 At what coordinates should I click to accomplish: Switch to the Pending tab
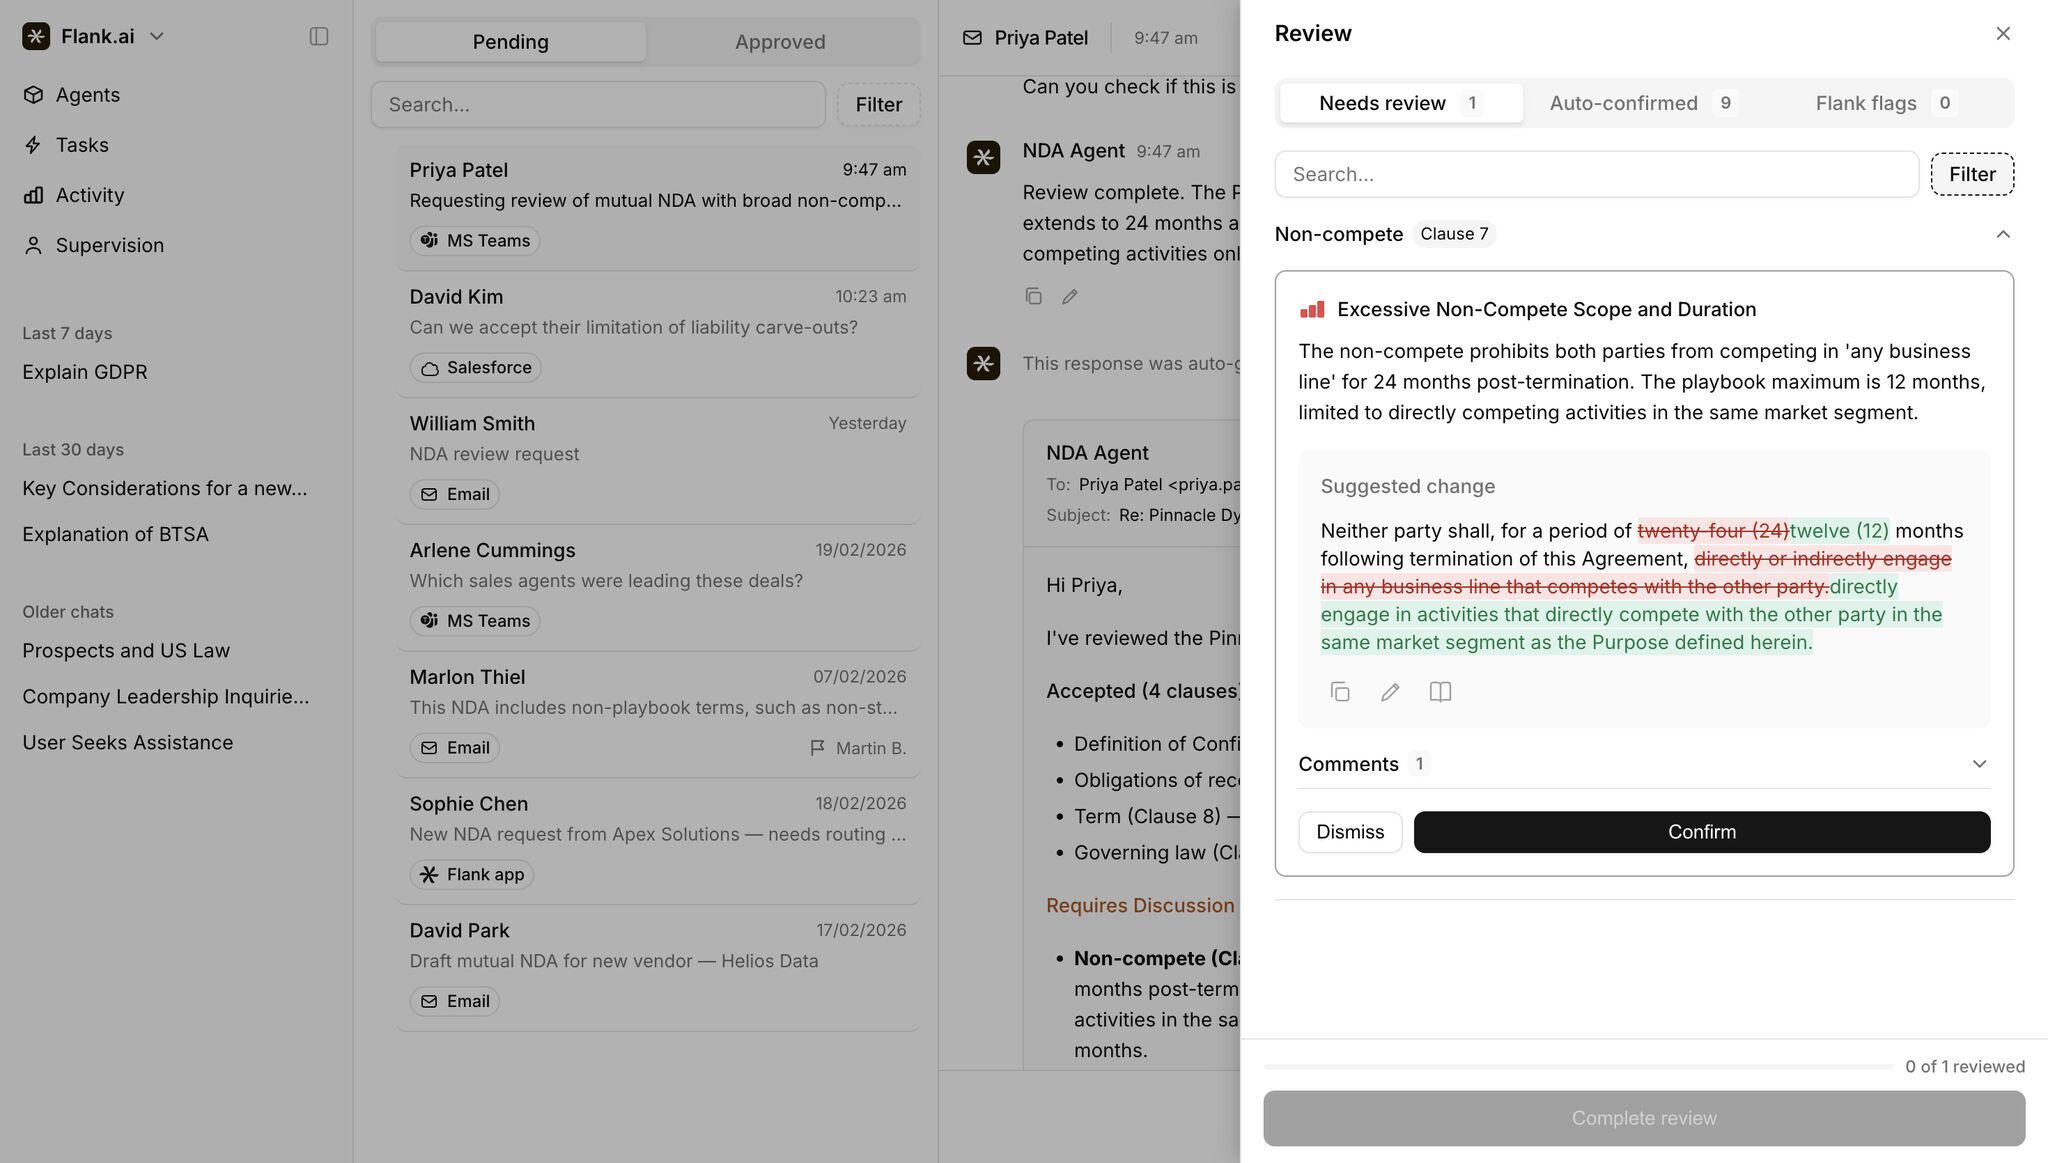[x=511, y=42]
